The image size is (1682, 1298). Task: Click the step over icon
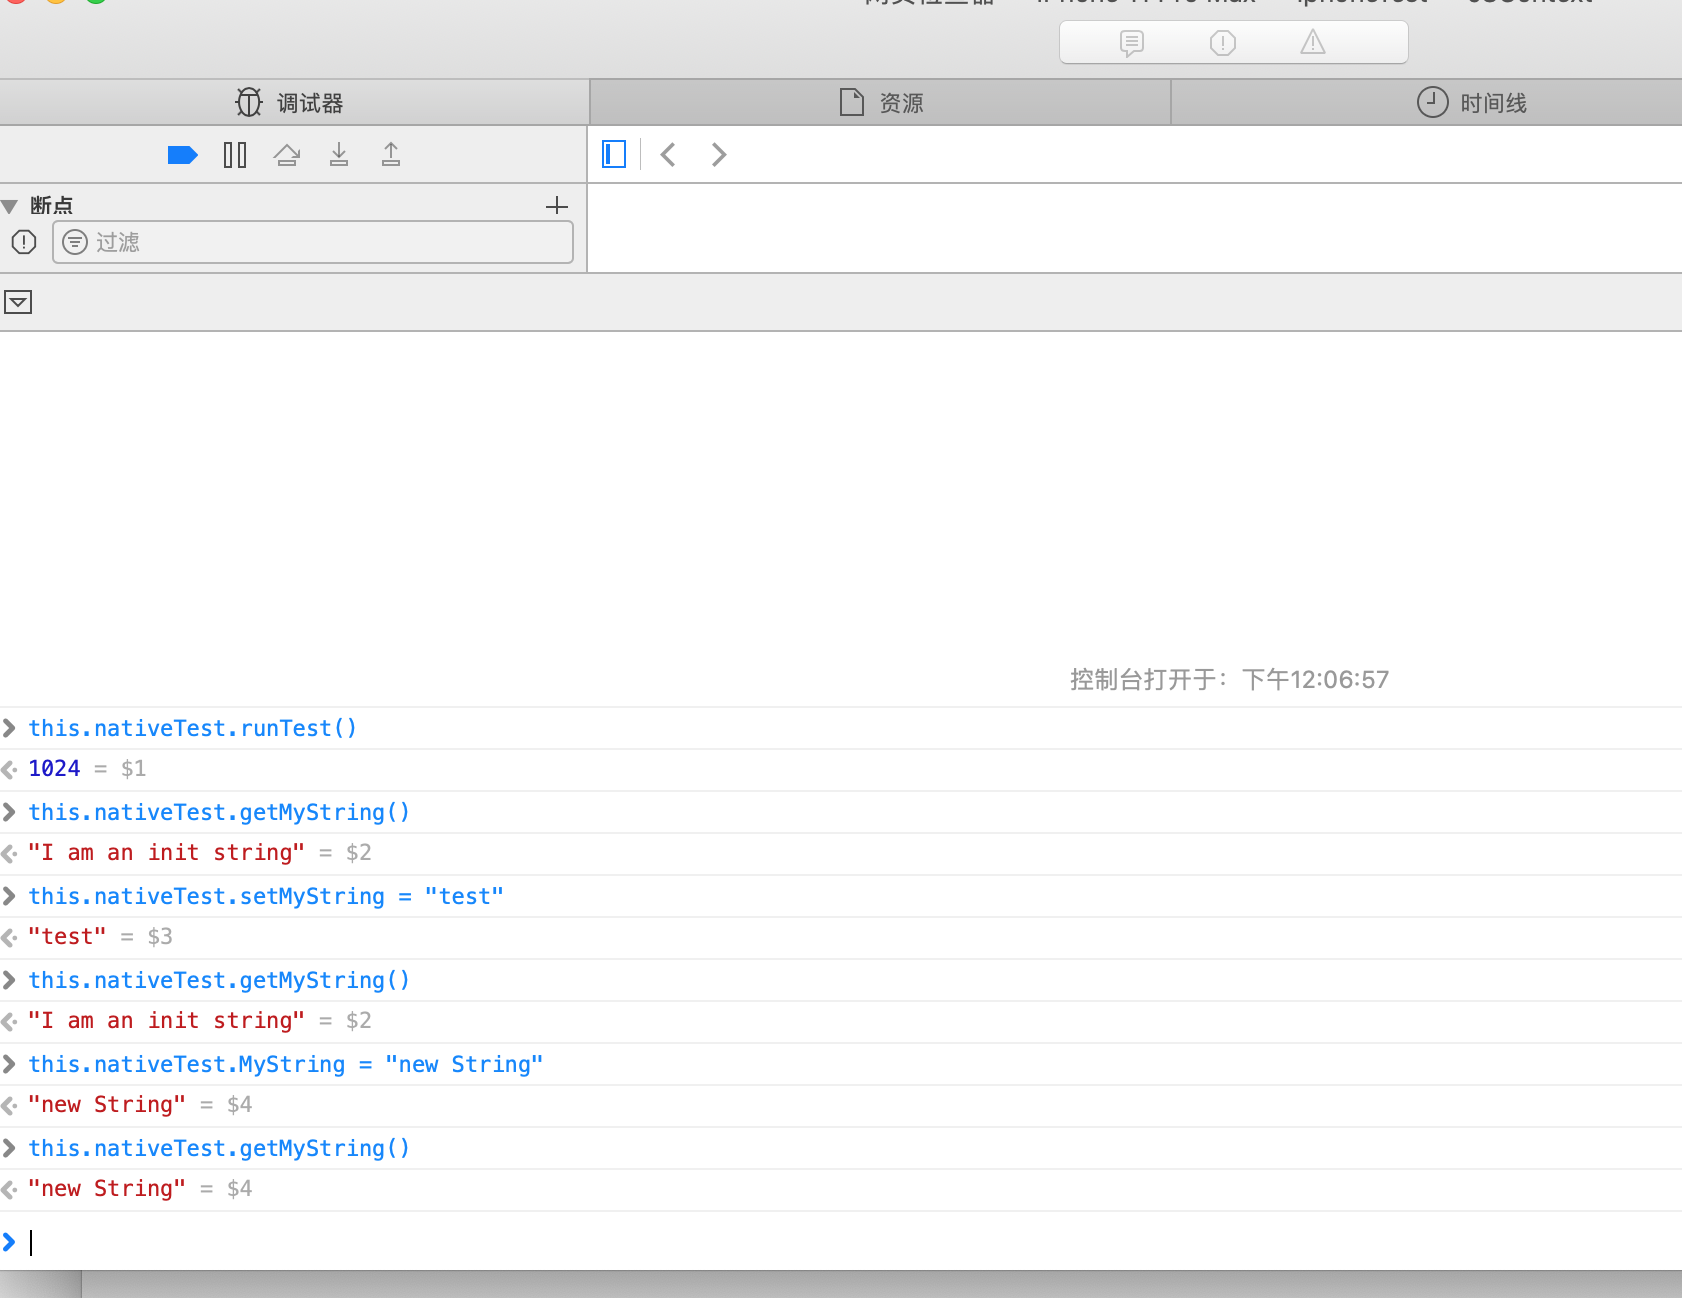[287, 155]
